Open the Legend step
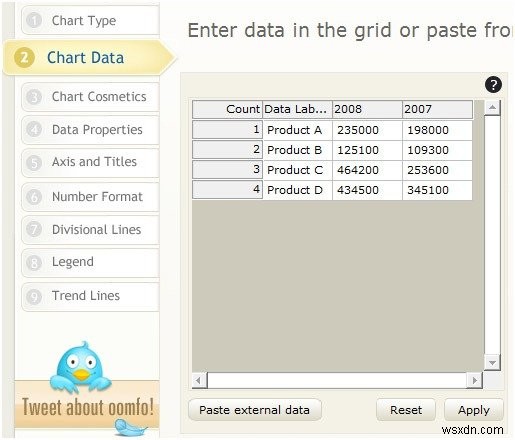 click(x=91, y=262)
